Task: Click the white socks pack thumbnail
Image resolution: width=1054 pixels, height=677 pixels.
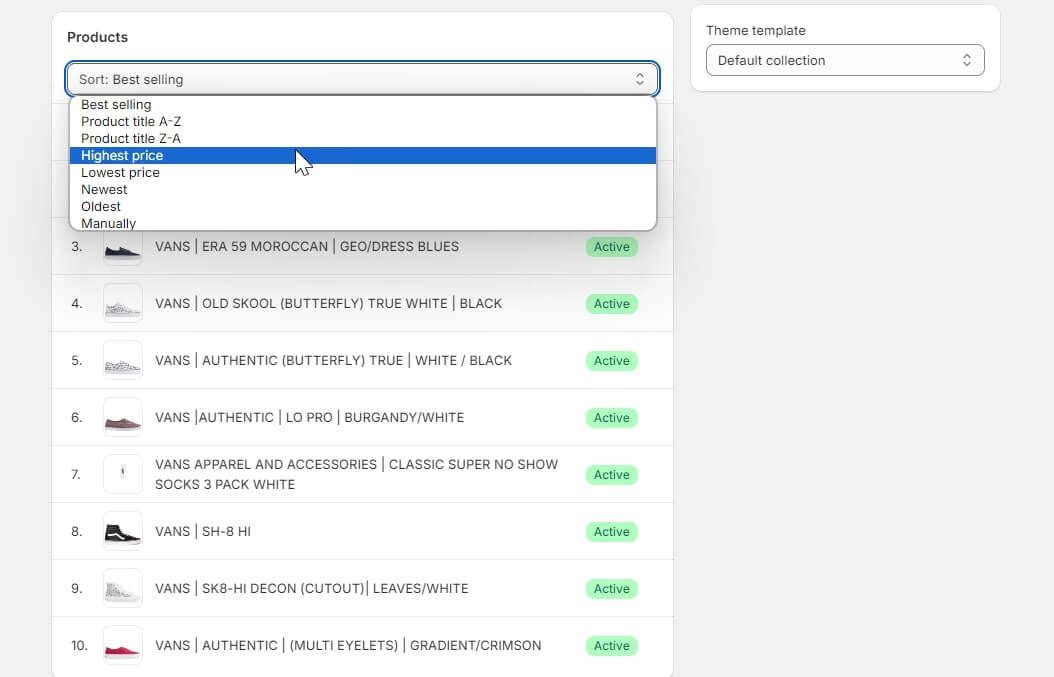Action: point(122,473)
